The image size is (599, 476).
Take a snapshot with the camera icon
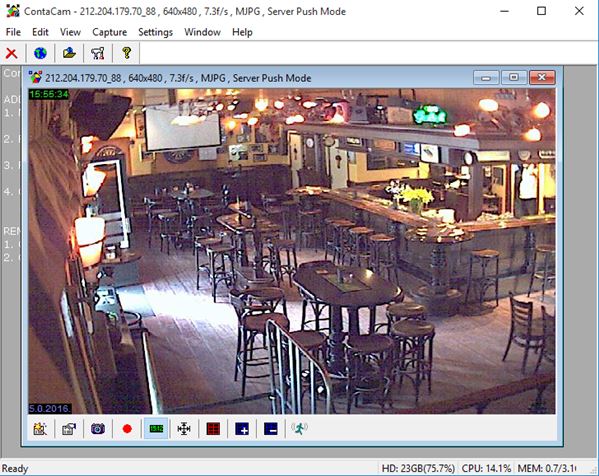point(98,429)
